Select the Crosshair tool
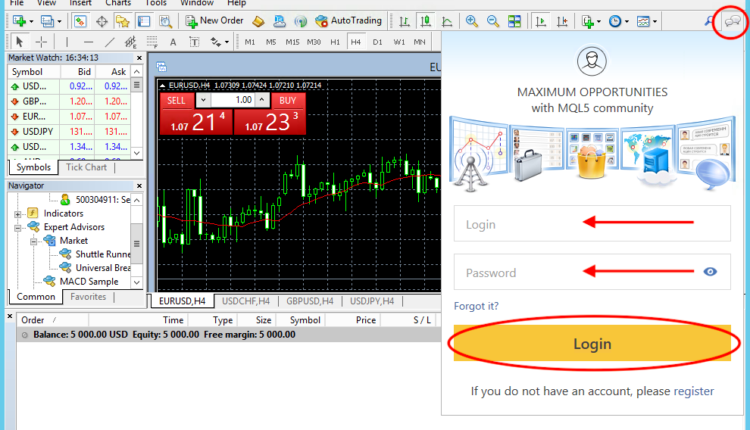Screen dimensions: 750x430 [x=41, y=42]
